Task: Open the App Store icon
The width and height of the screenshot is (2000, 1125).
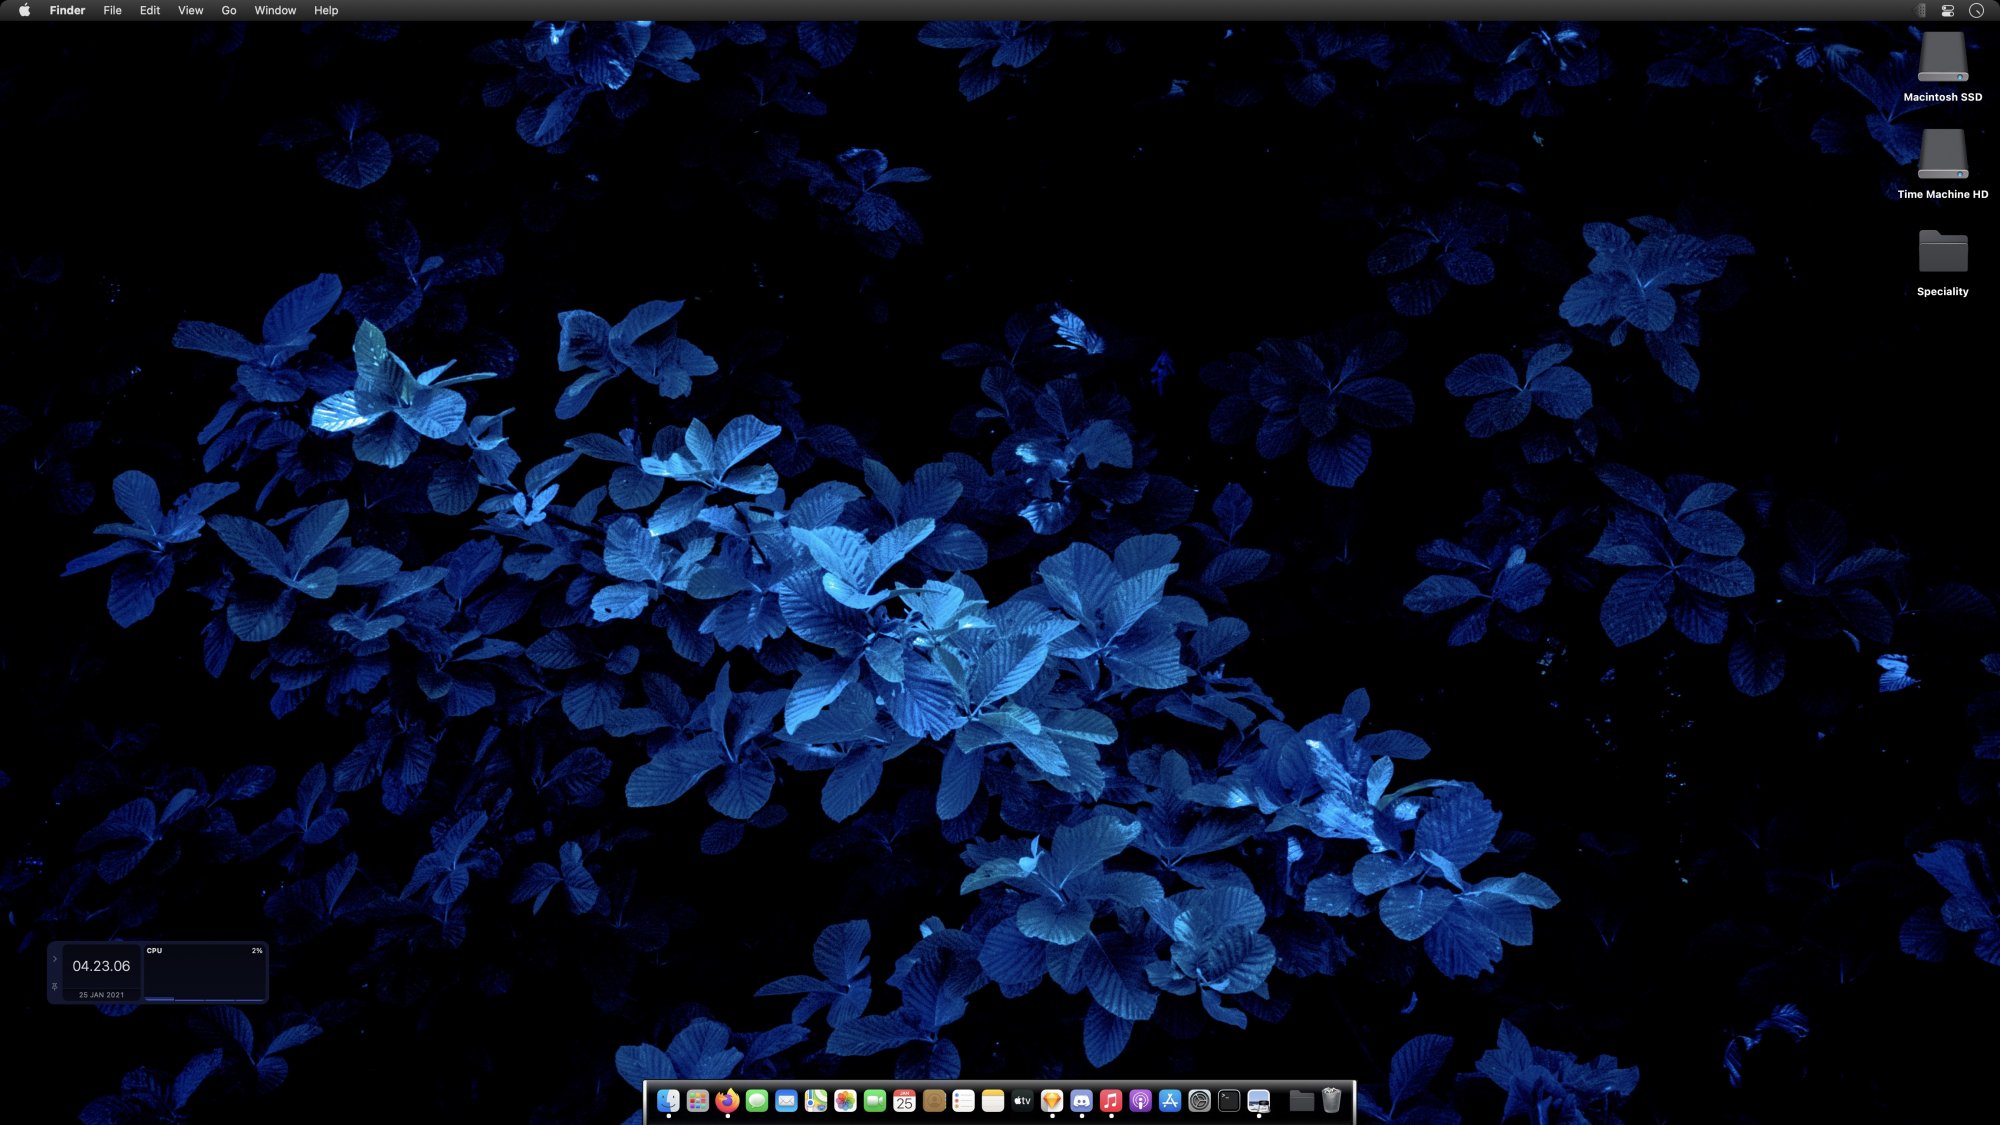Action: [x=1170, y=1101]
